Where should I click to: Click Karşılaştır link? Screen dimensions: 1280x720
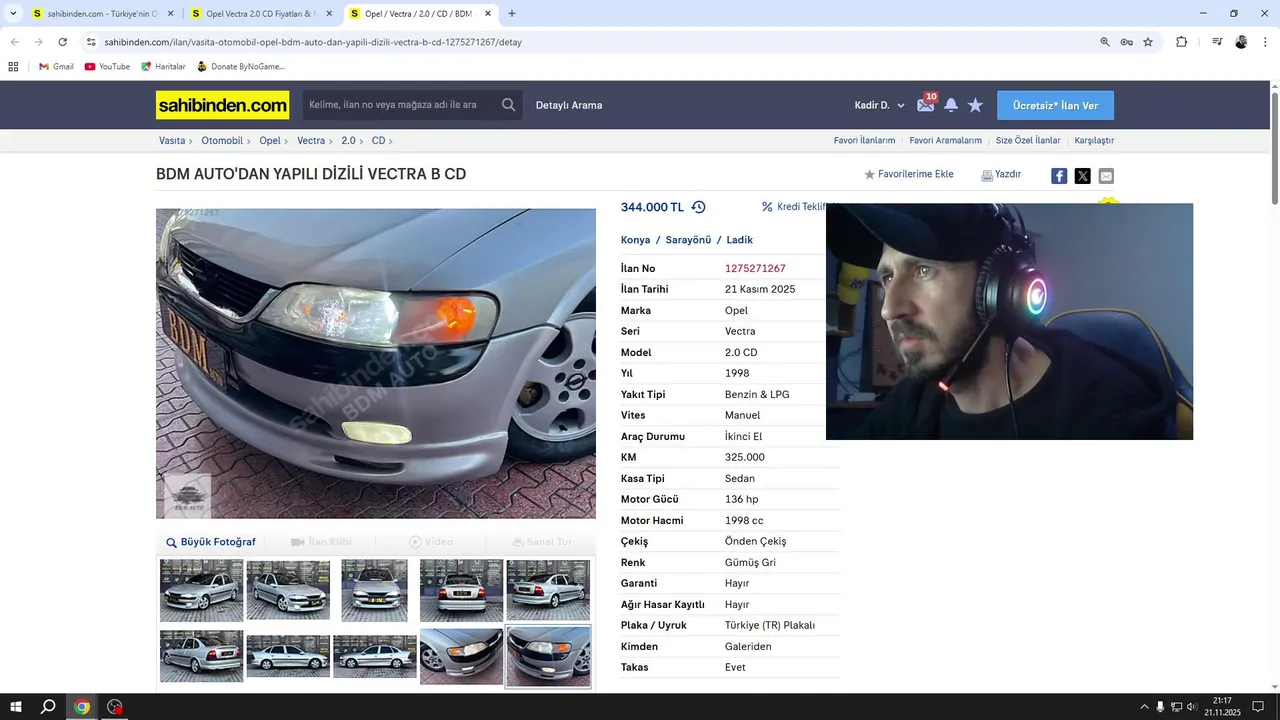(1094, 141)
